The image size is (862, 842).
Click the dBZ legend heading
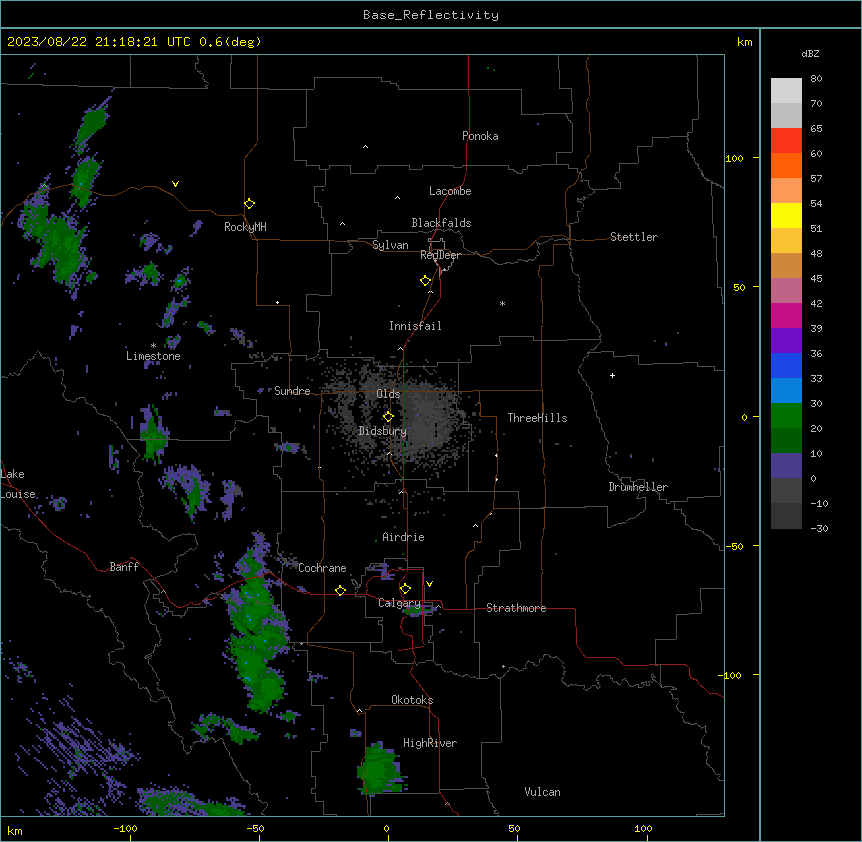tap(810, 53)
